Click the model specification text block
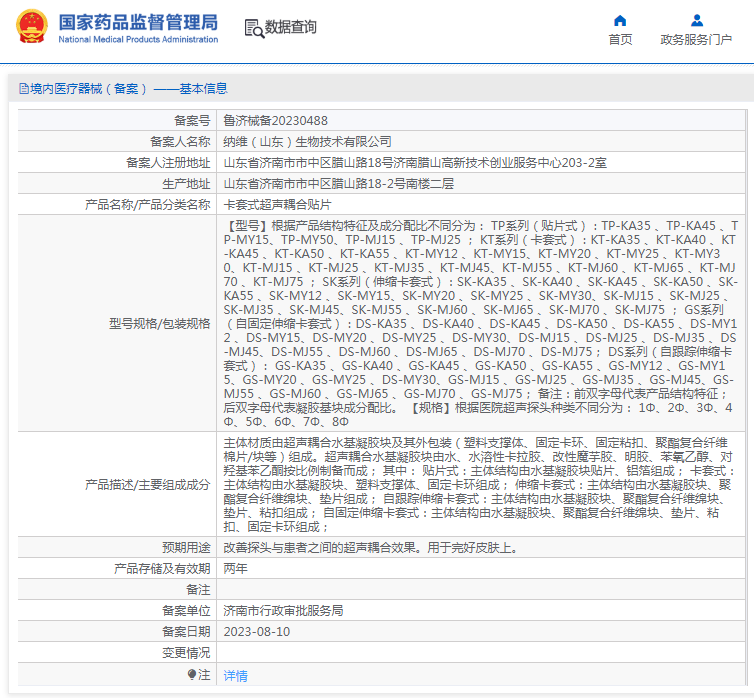The height and width of the screenshot is (698, 754). (x=480, y=324)
